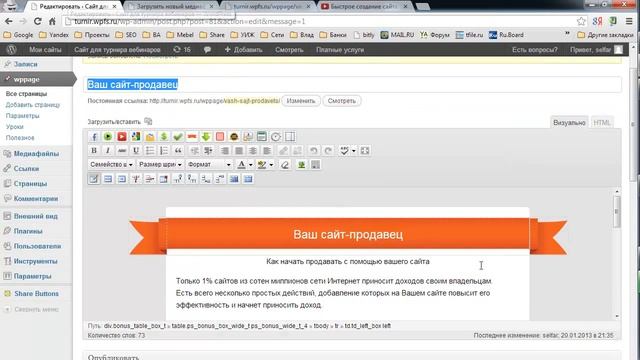Insert a bulleted list

[x=150, y=151]
